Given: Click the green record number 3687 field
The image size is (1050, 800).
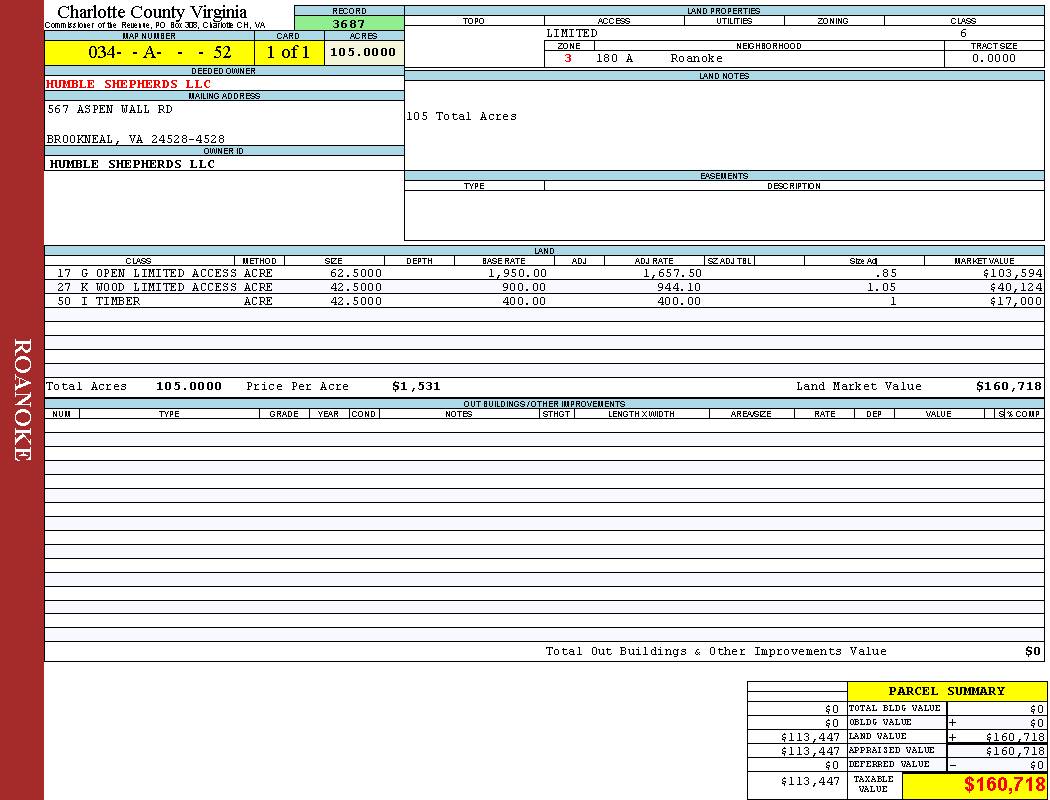Looking at the screenshot, I should click(x=349, y=24).
